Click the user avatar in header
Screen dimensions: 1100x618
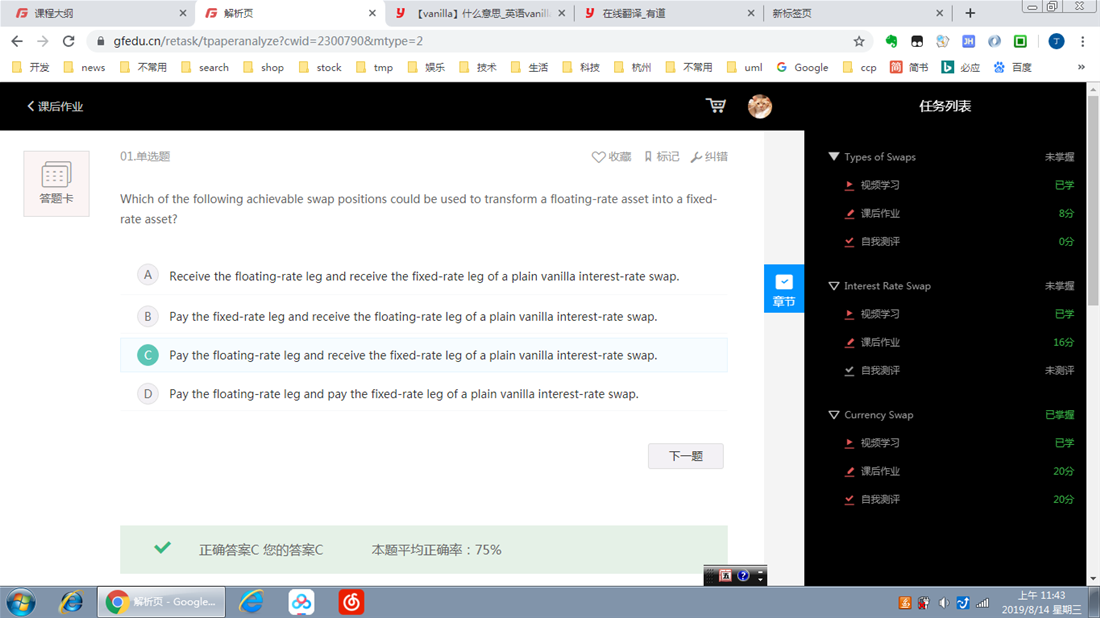[x=760, y=106]
